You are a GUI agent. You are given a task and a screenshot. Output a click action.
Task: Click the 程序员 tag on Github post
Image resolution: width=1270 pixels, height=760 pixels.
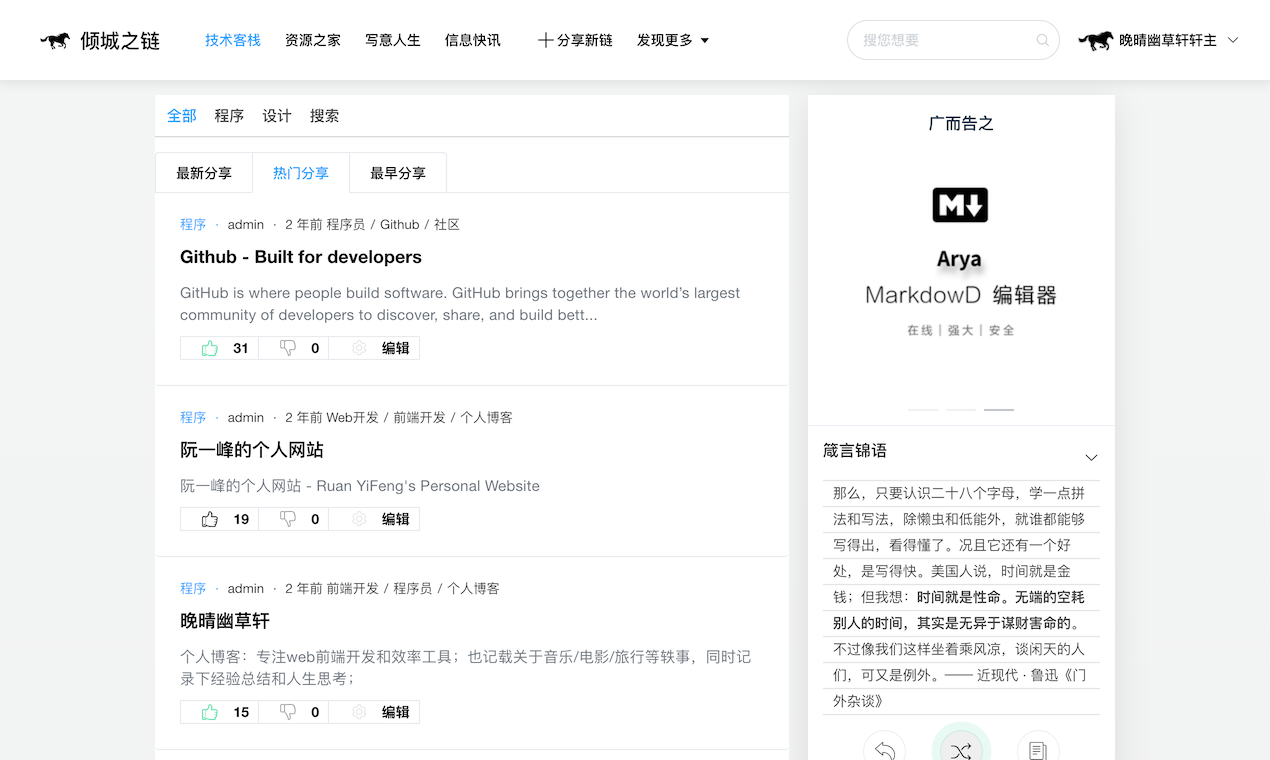tap(346, 225)
